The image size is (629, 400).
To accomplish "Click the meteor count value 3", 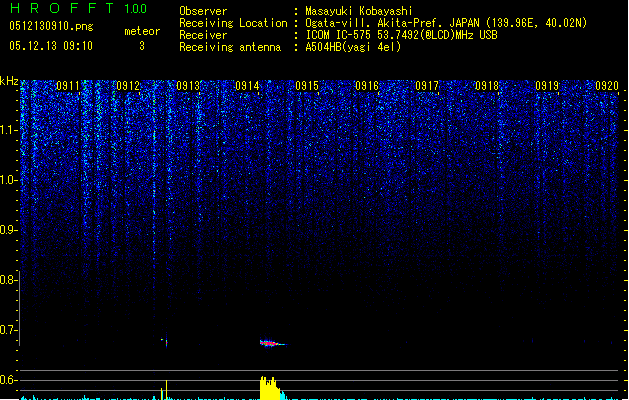I will click(142, 46).
